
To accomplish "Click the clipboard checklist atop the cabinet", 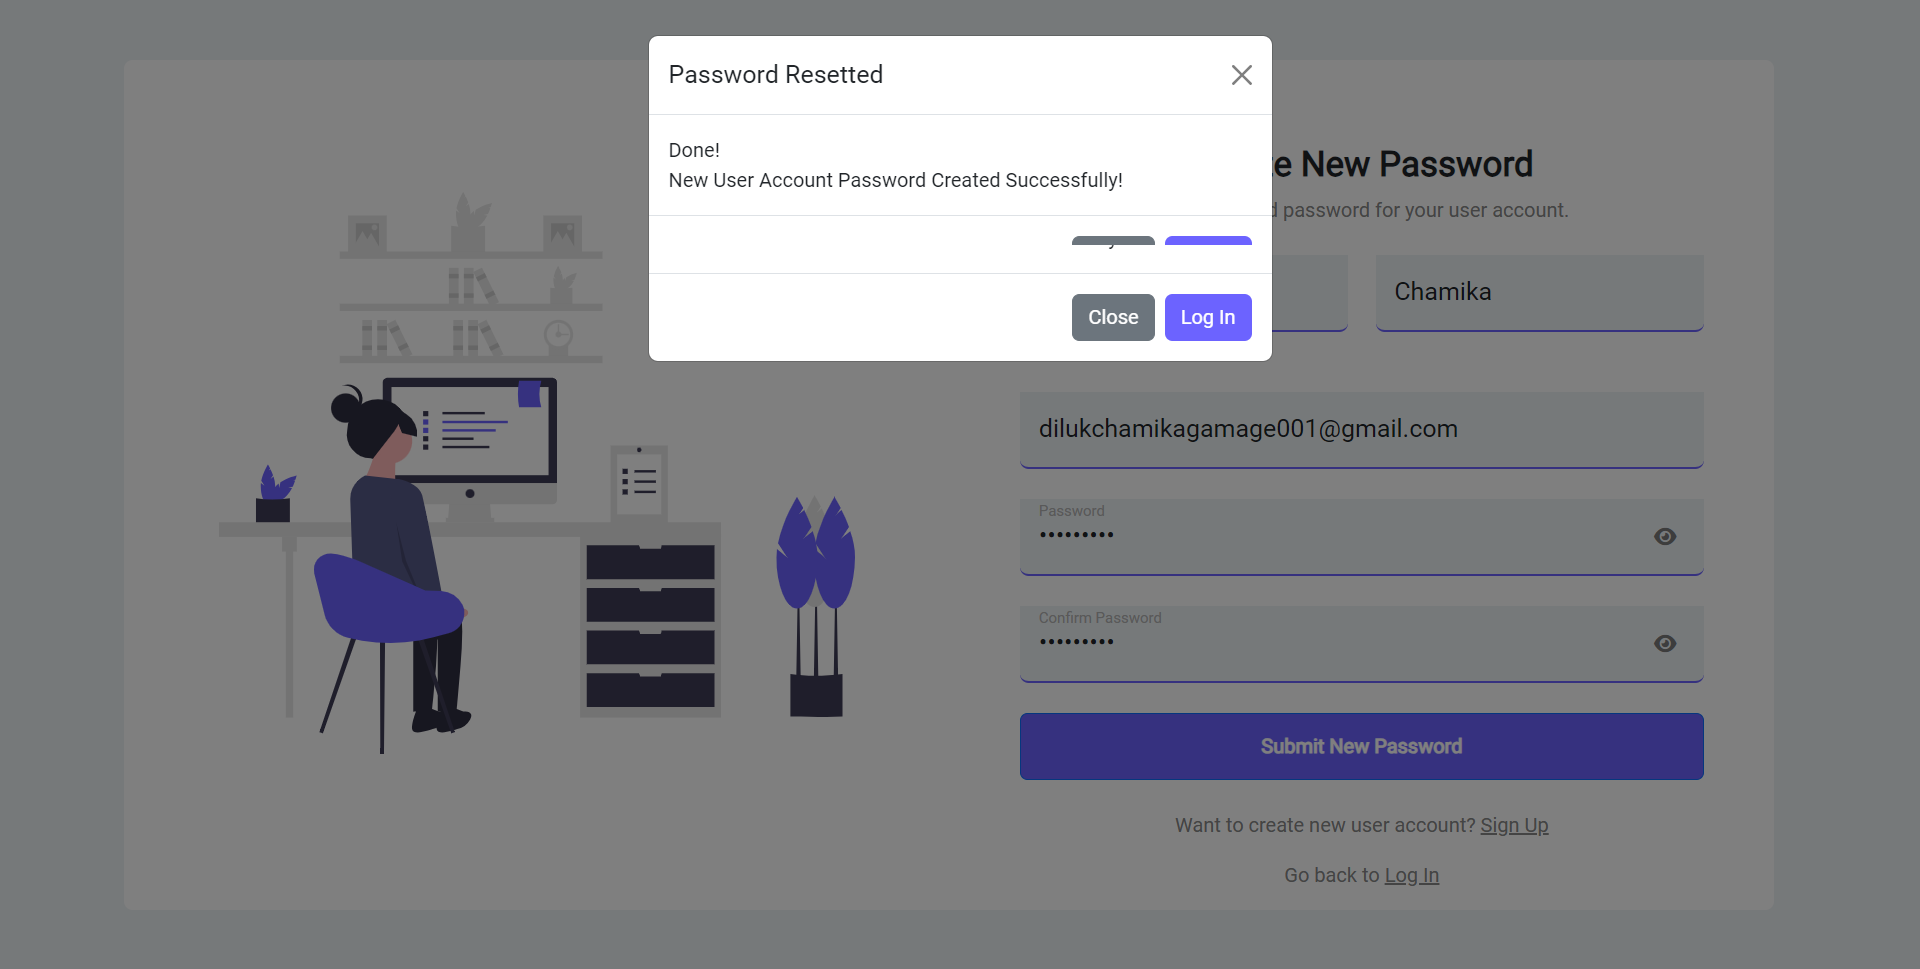I will pos(639,482).
